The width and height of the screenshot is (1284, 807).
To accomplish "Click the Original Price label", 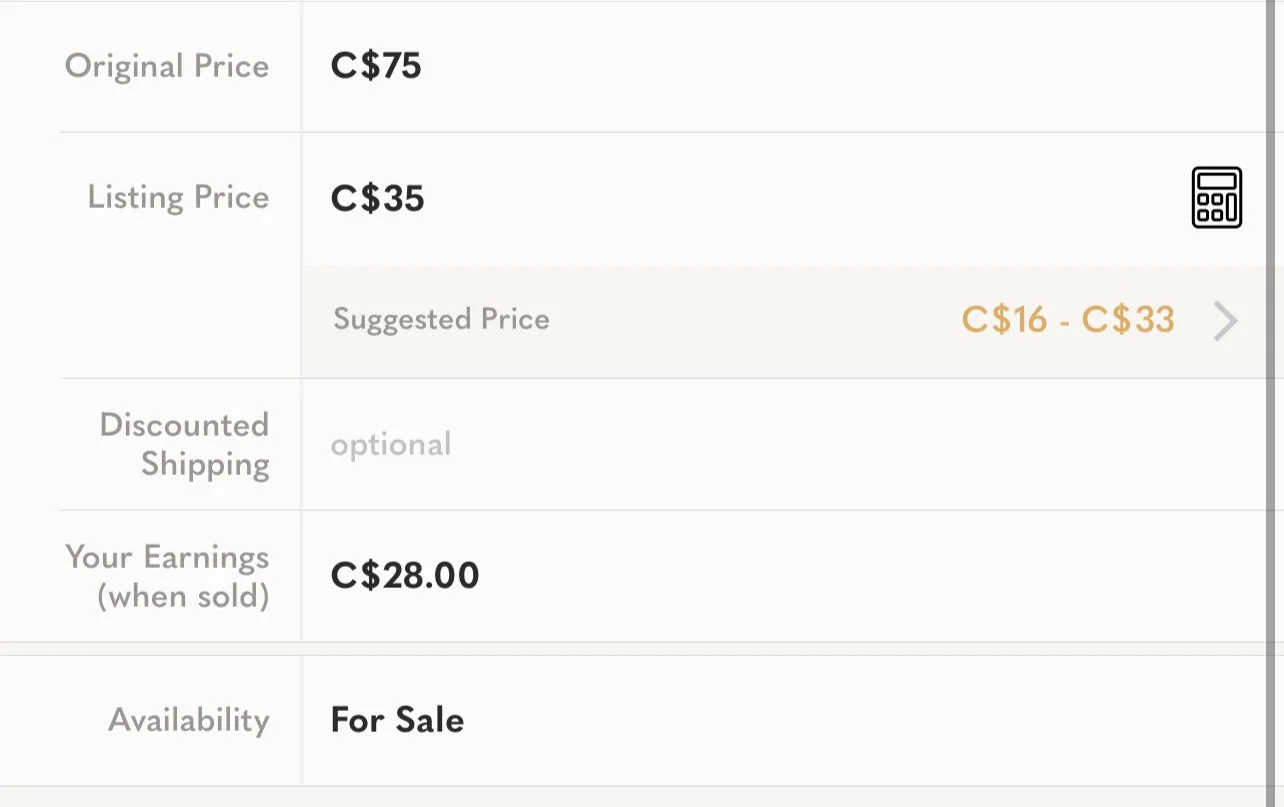I will pyautogui.click(x=167, y=67).
